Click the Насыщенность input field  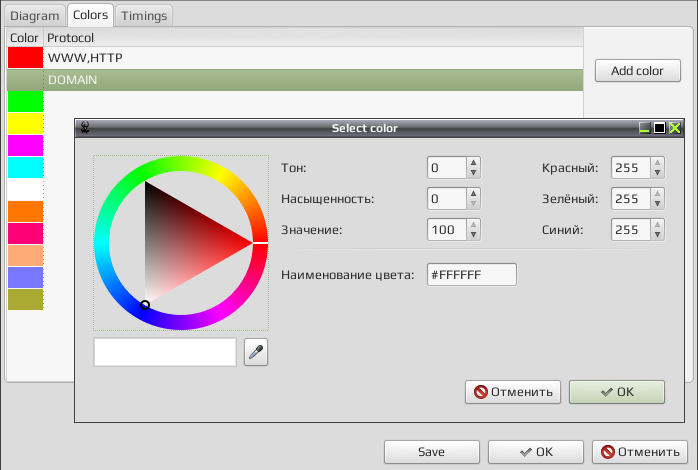click(x=447, y=199)
